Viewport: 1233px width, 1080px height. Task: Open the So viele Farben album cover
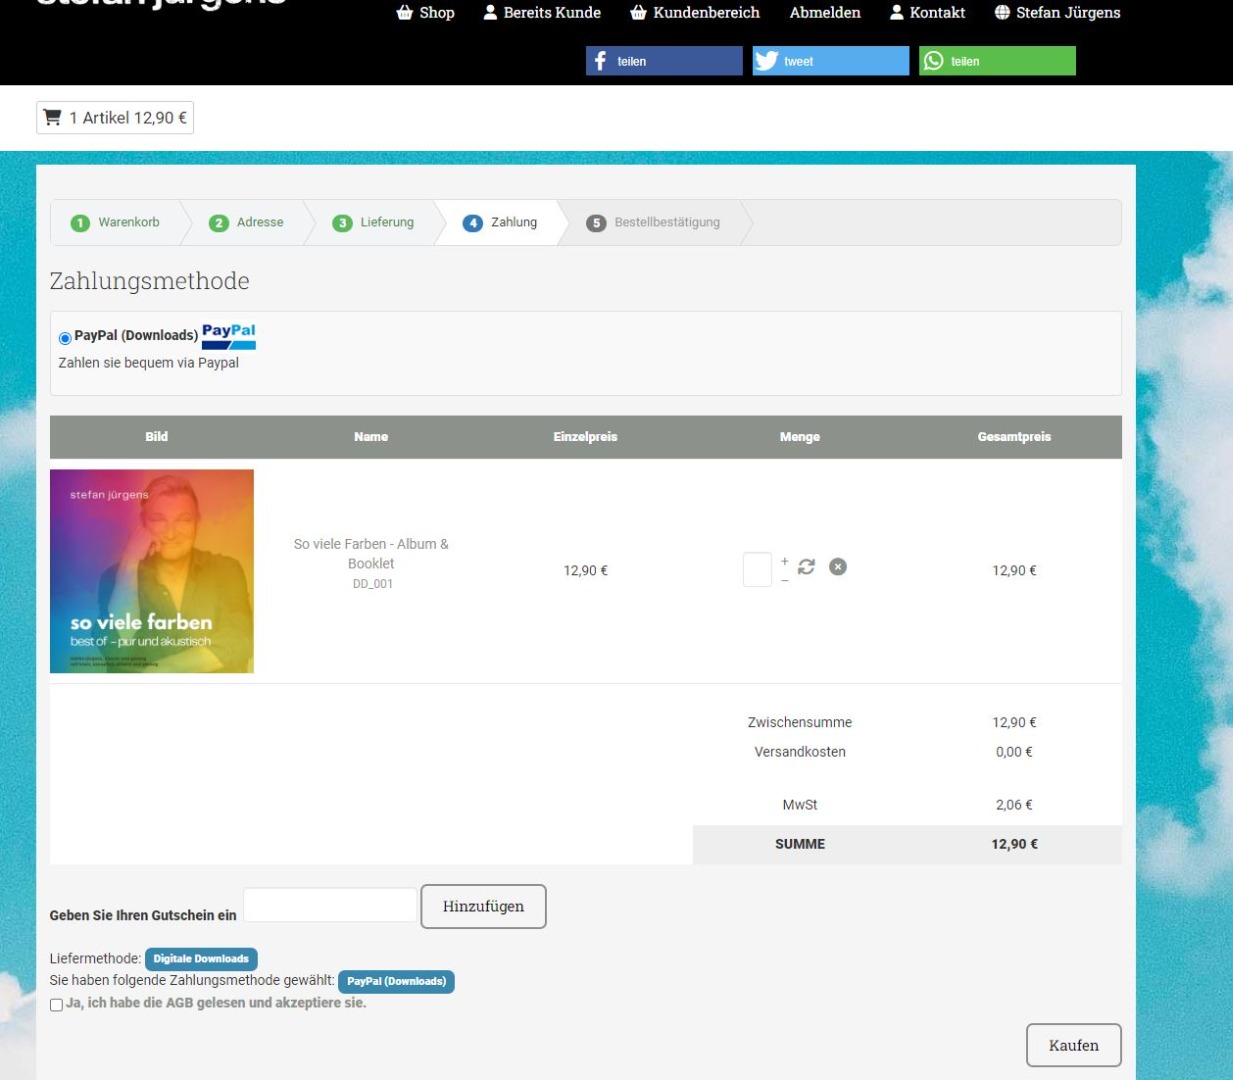[x=152, y=571]
